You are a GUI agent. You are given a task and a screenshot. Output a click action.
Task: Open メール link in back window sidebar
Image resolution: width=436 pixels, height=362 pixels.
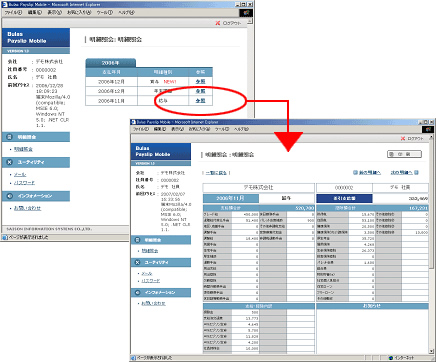tap(20, 174)
